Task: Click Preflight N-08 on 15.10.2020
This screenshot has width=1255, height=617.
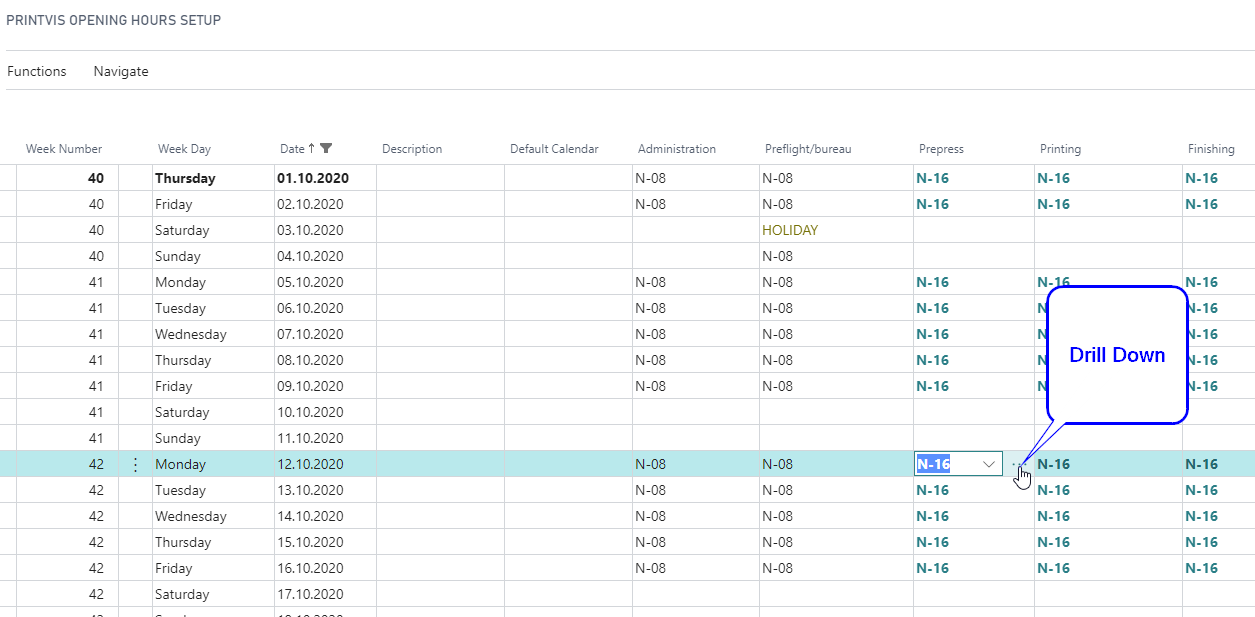Action: (778, 542)
